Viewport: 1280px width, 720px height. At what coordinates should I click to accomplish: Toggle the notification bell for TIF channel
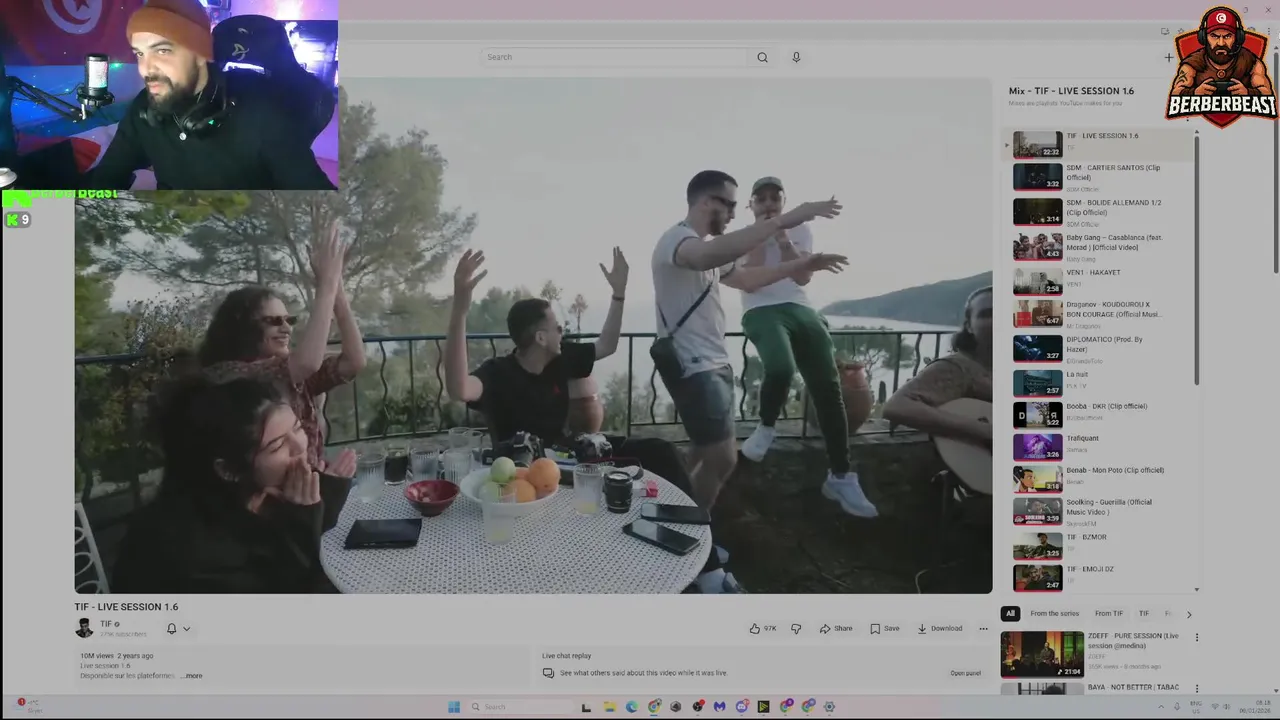pyautogui.click(x=171, y=629)
